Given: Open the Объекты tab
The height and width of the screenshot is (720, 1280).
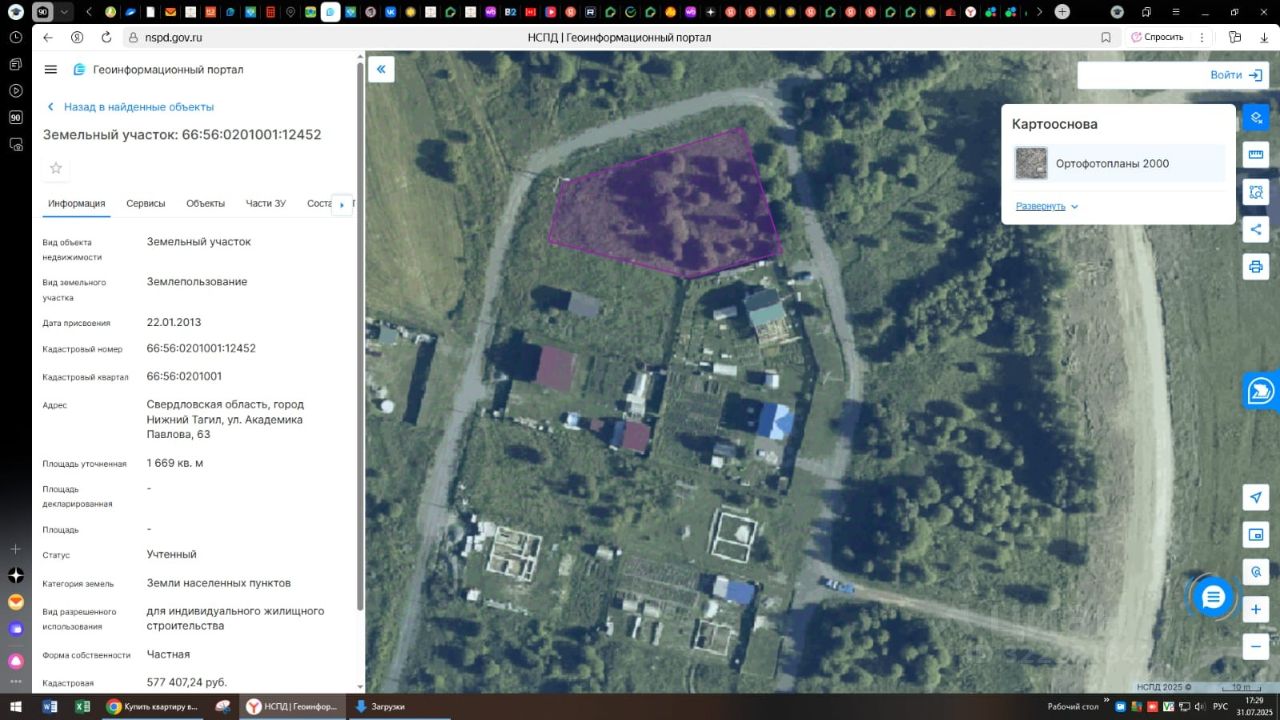Looking at the screenshot, I should pos(205,203).
